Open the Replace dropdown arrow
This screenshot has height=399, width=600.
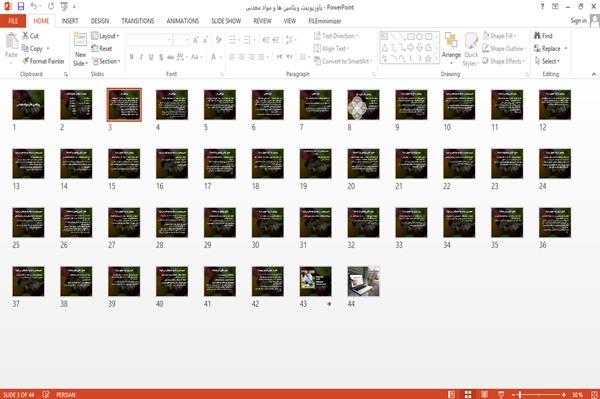coord(565,49)
